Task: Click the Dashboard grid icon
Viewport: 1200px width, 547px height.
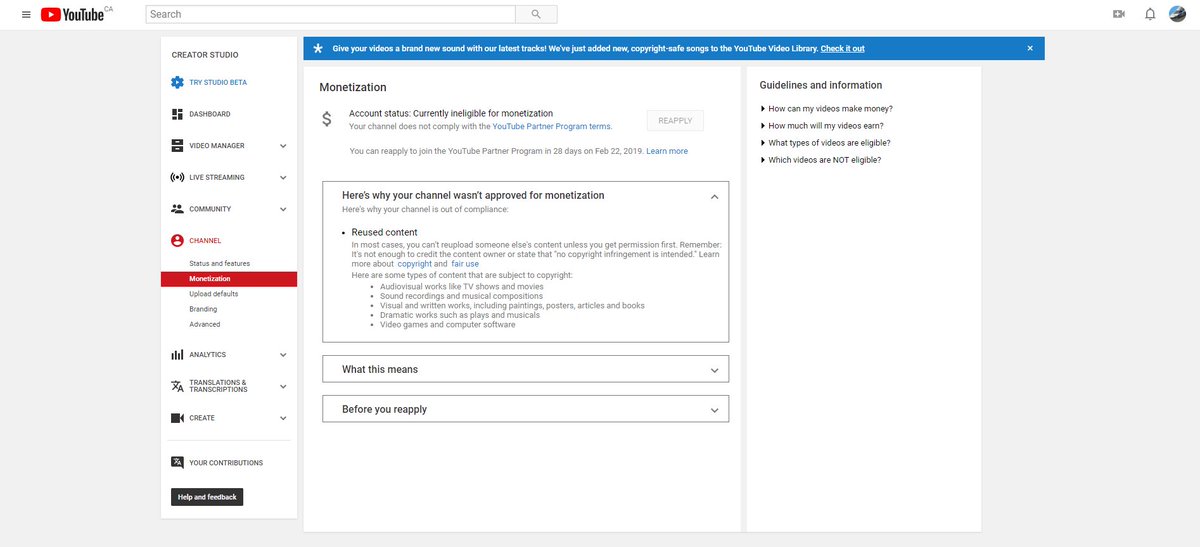Action: point(177,114)
